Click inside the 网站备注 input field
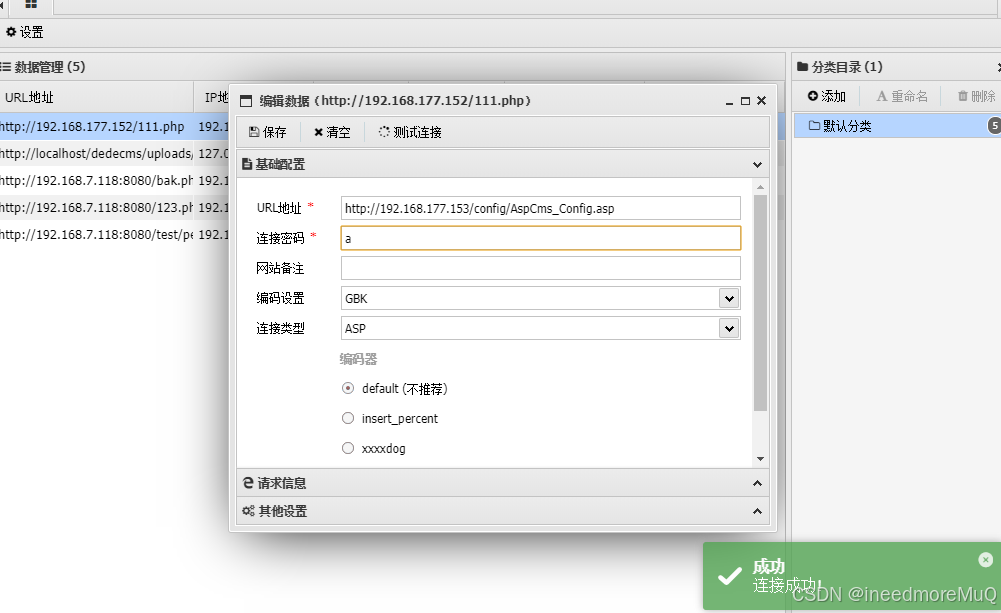This screenshot has width=1001, height=613. pyautogui.click(x=540, y=267)
